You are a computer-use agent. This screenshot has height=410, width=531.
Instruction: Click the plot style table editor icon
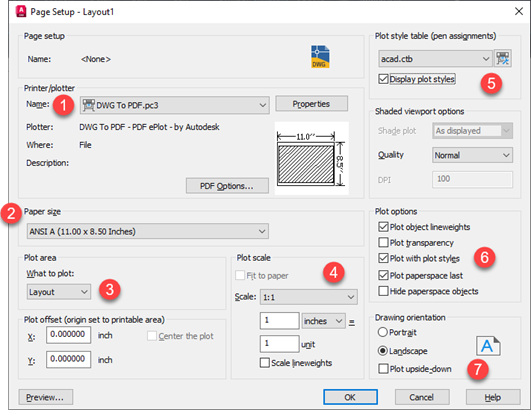[x=503, y=59]
